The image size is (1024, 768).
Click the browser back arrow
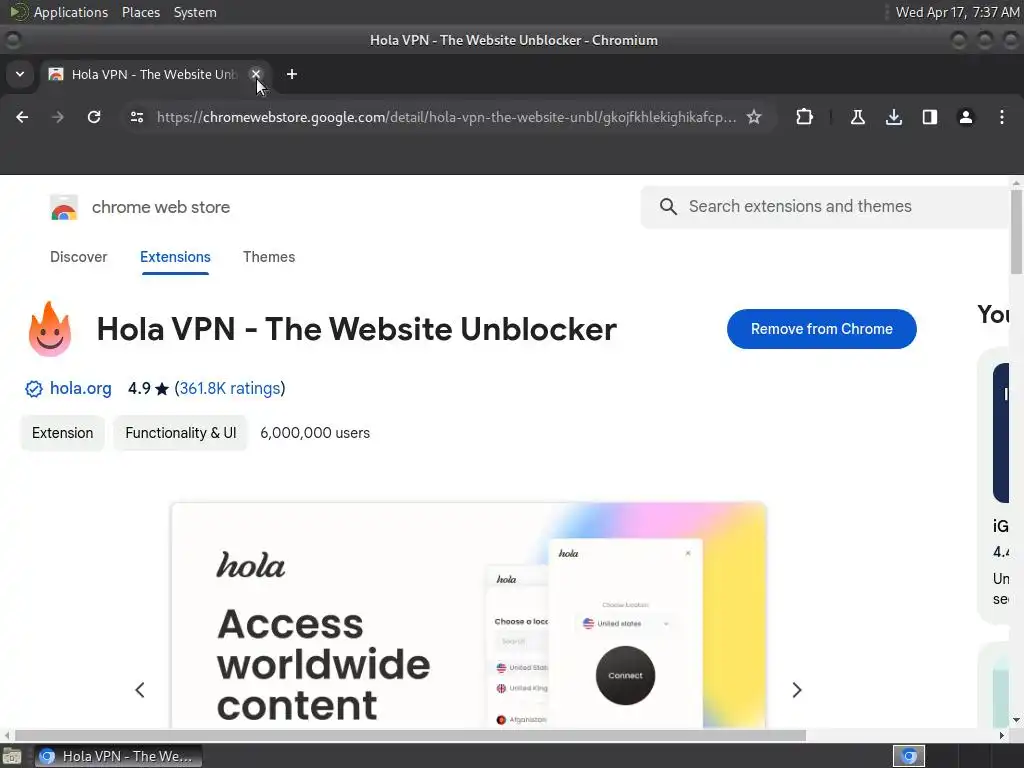tap(22, 117)
